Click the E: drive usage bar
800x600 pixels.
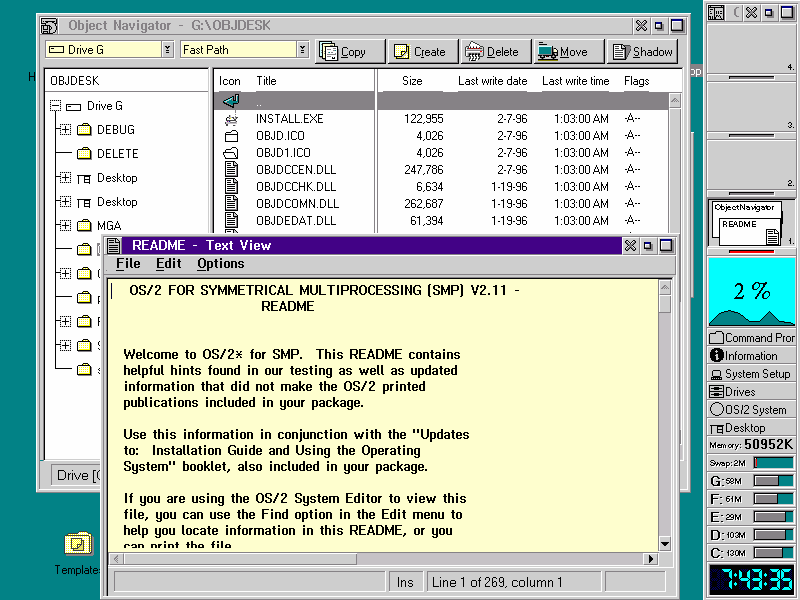(x=773, y=517)
